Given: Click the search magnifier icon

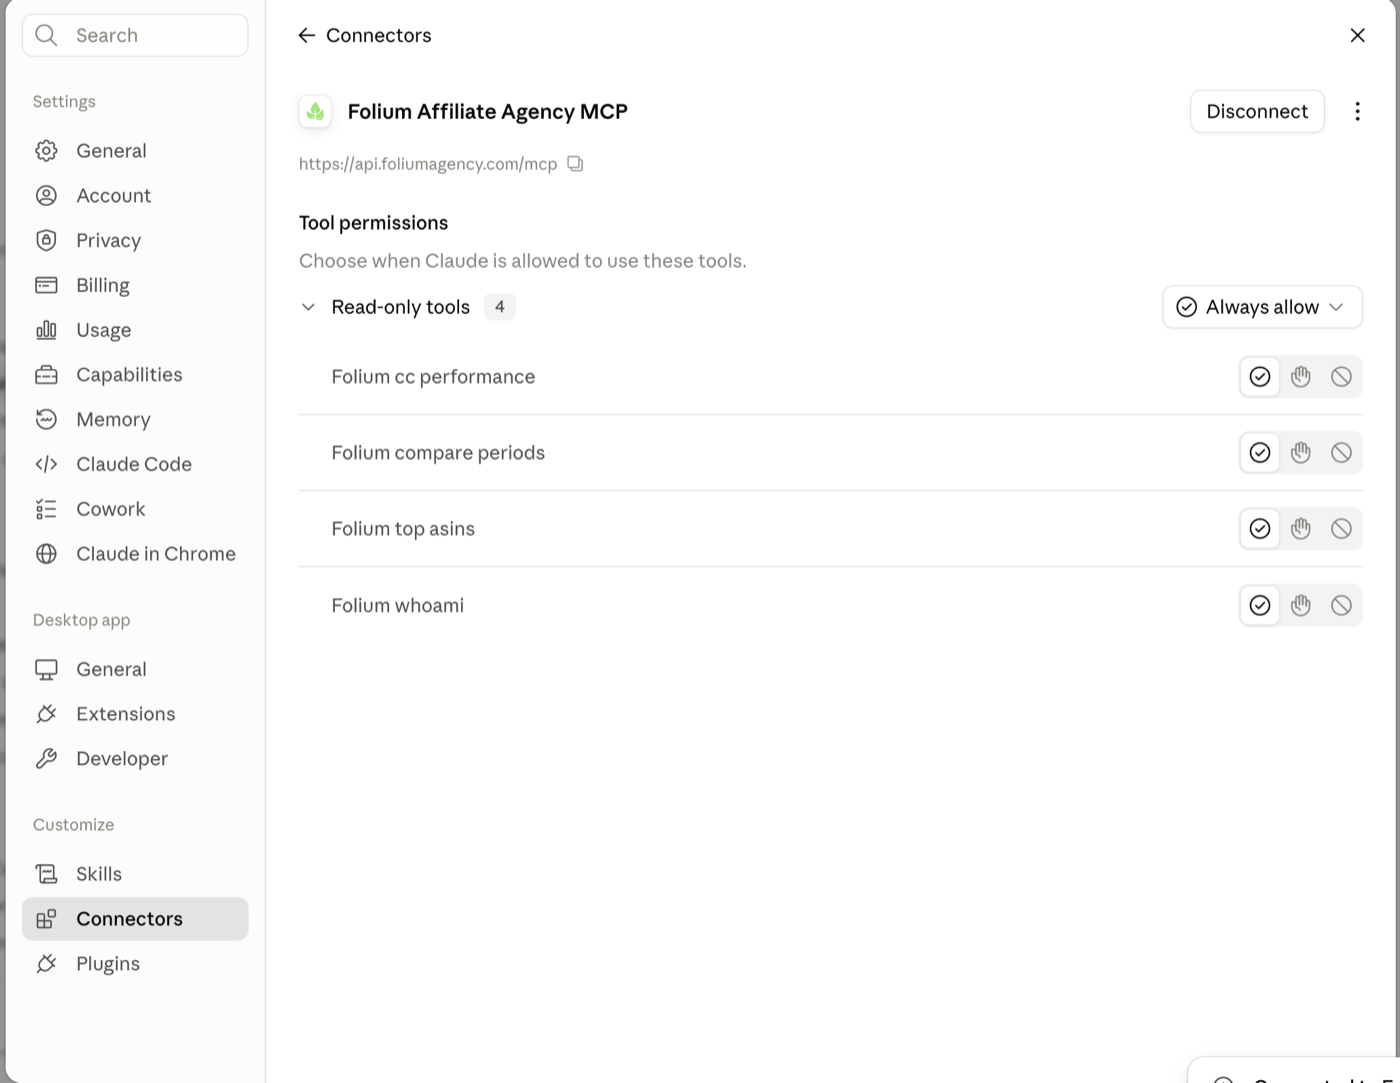Looking at the screenshot, I should [x=46, y=36].
